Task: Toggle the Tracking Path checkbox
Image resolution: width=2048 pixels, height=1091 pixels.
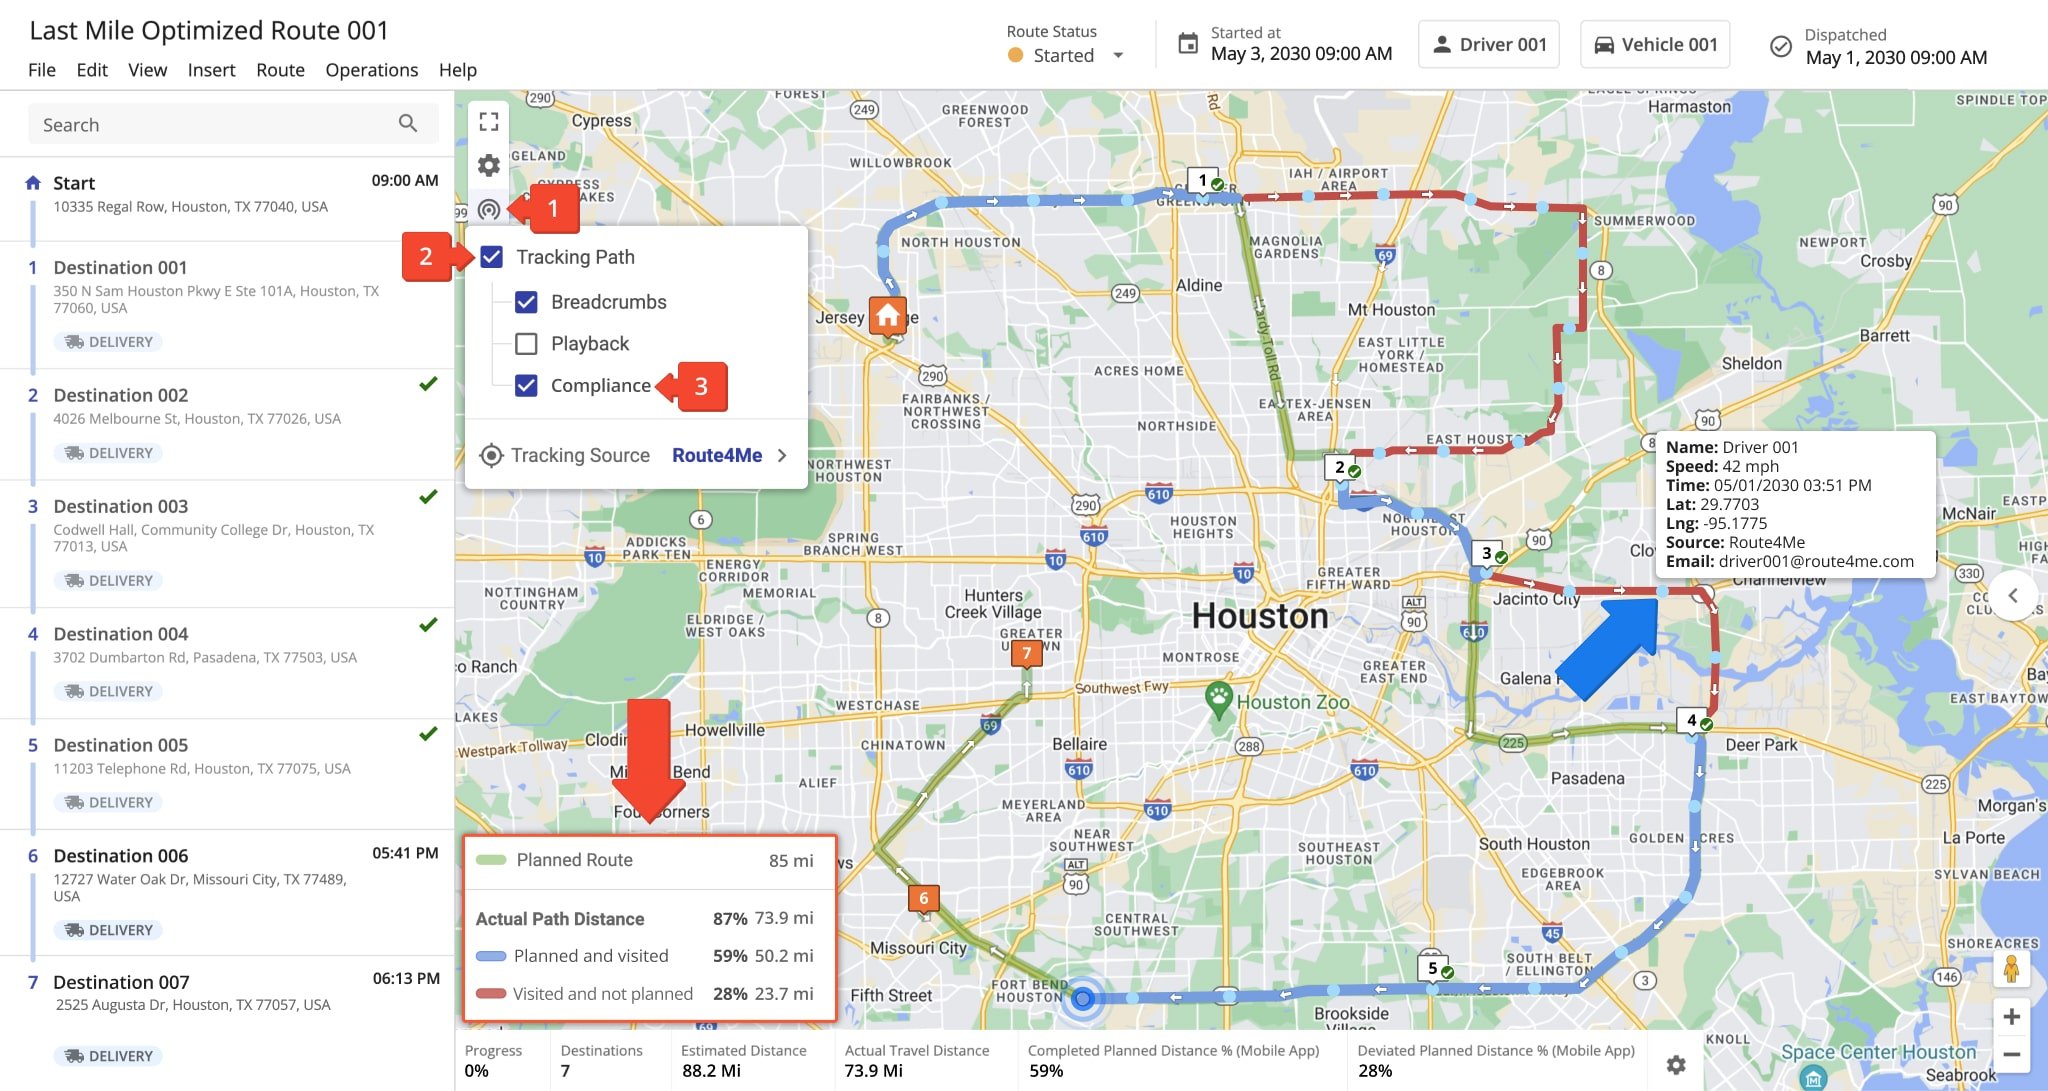Action: tap(494, 256)
